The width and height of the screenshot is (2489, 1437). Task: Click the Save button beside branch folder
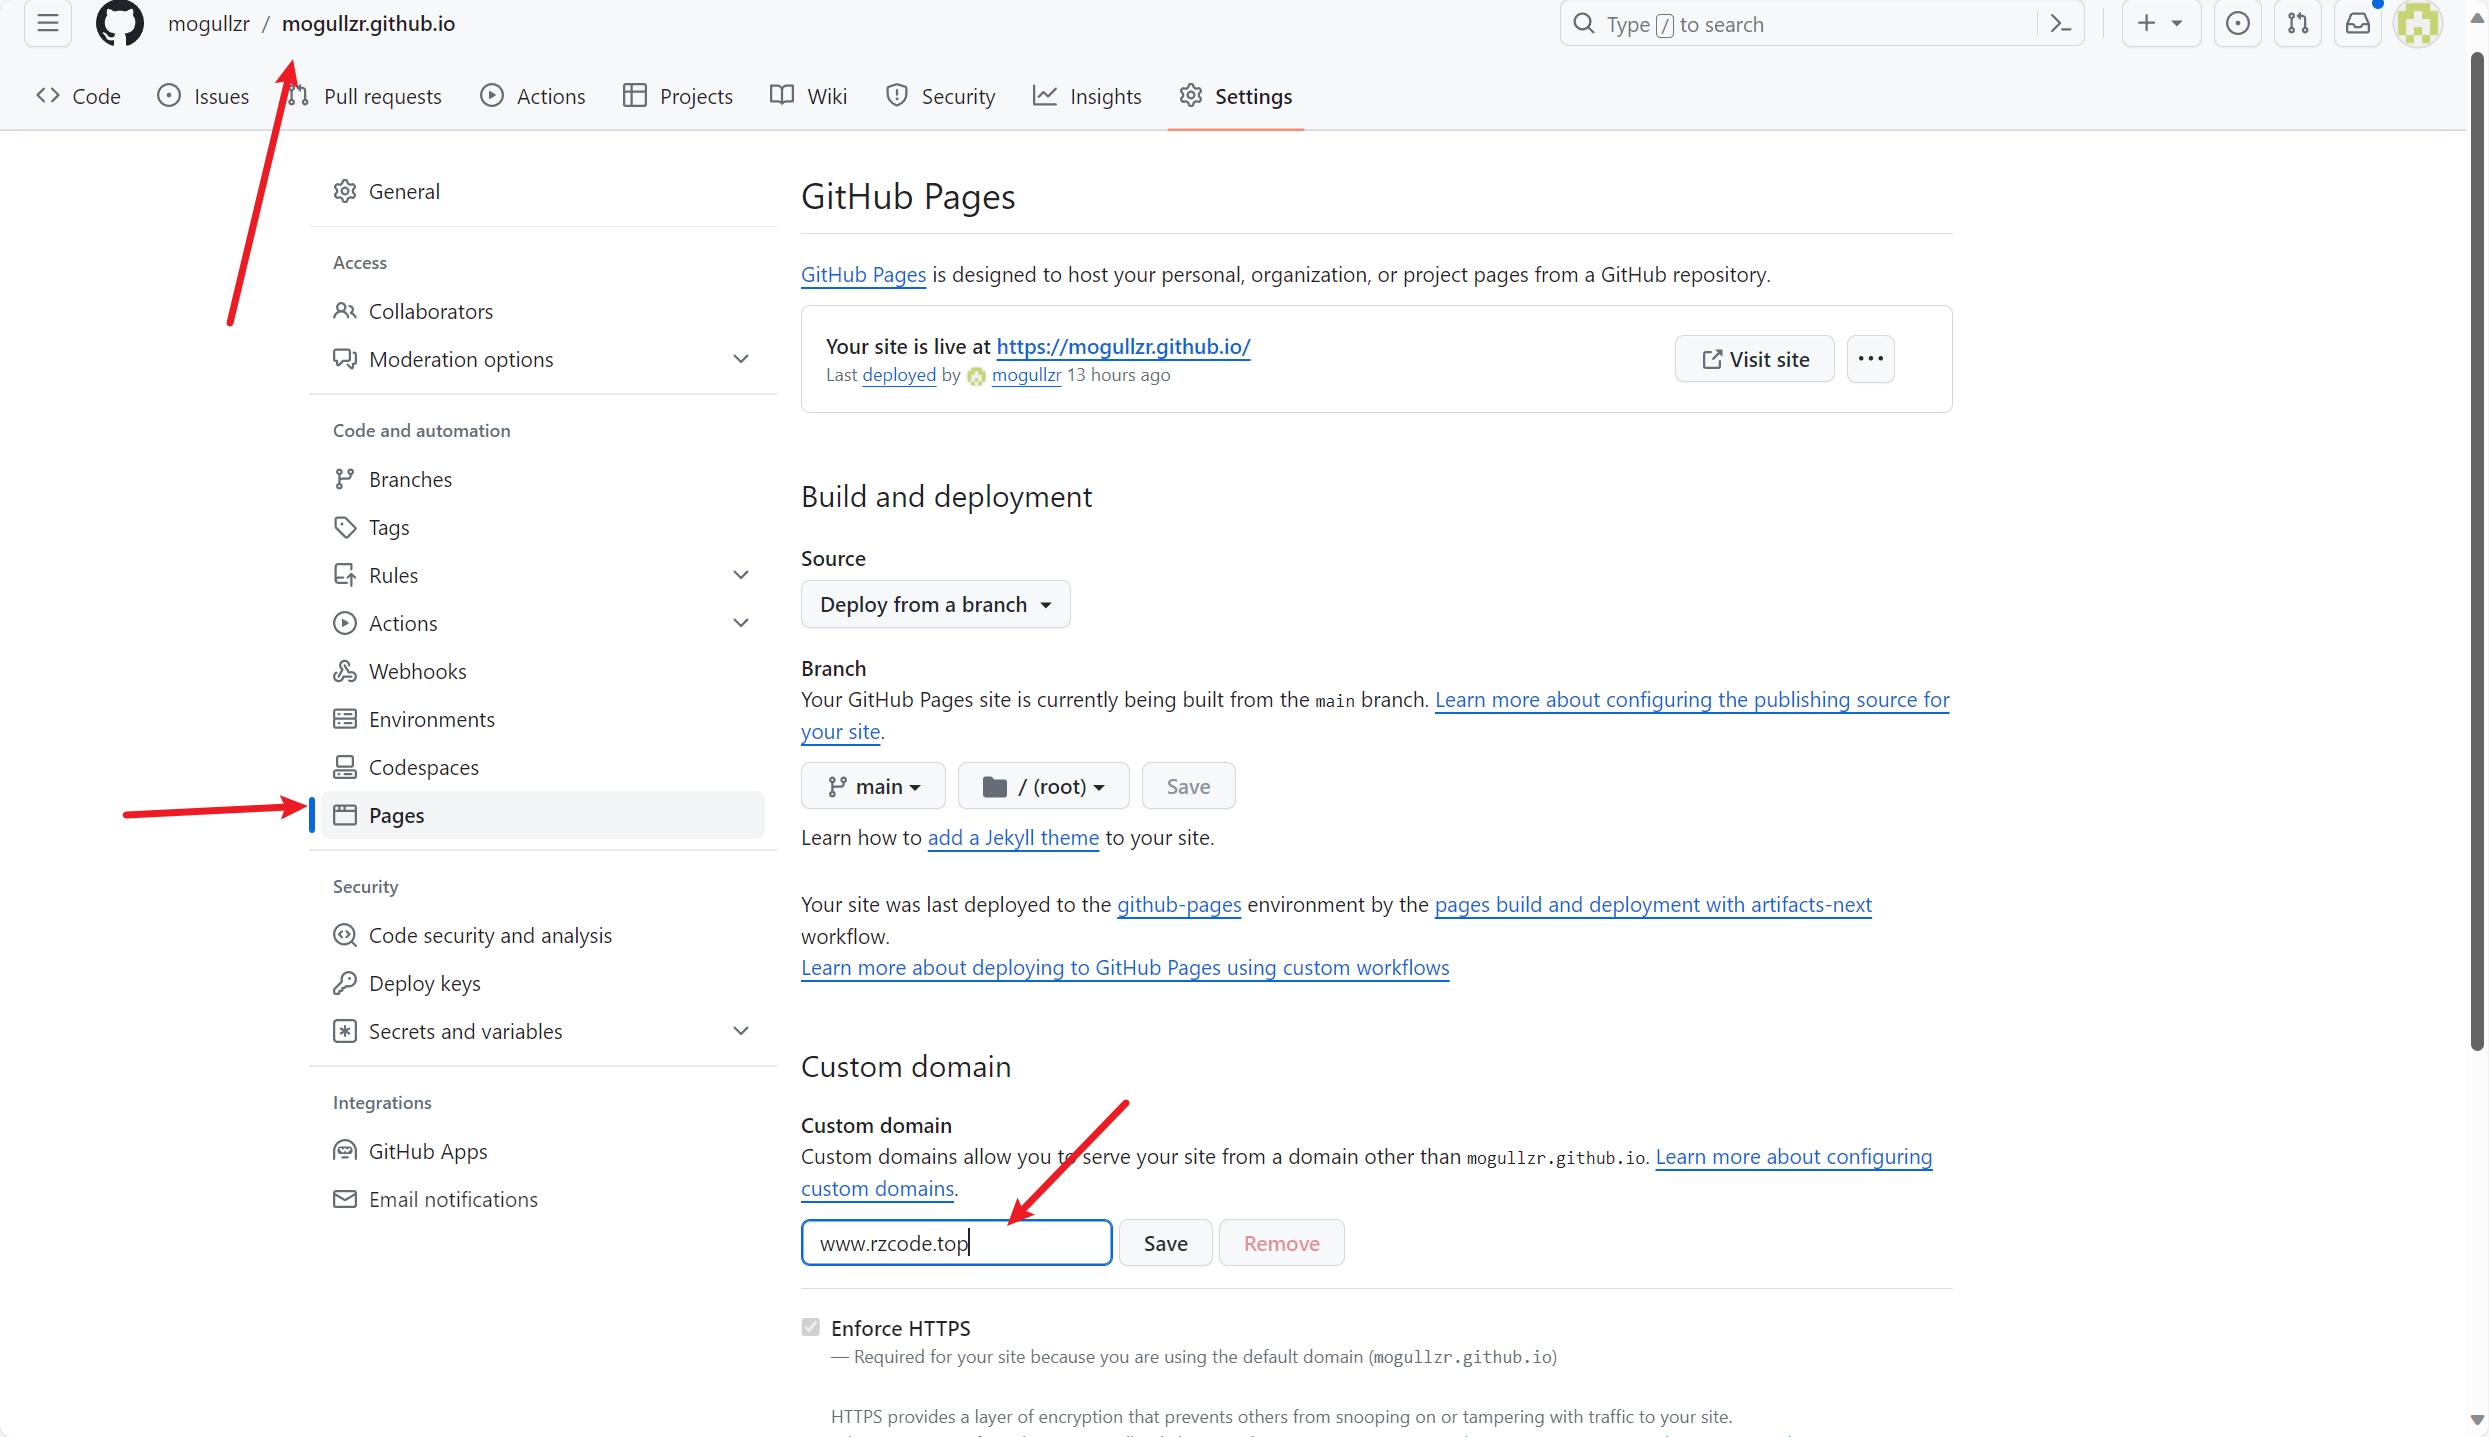point(1188,786)
